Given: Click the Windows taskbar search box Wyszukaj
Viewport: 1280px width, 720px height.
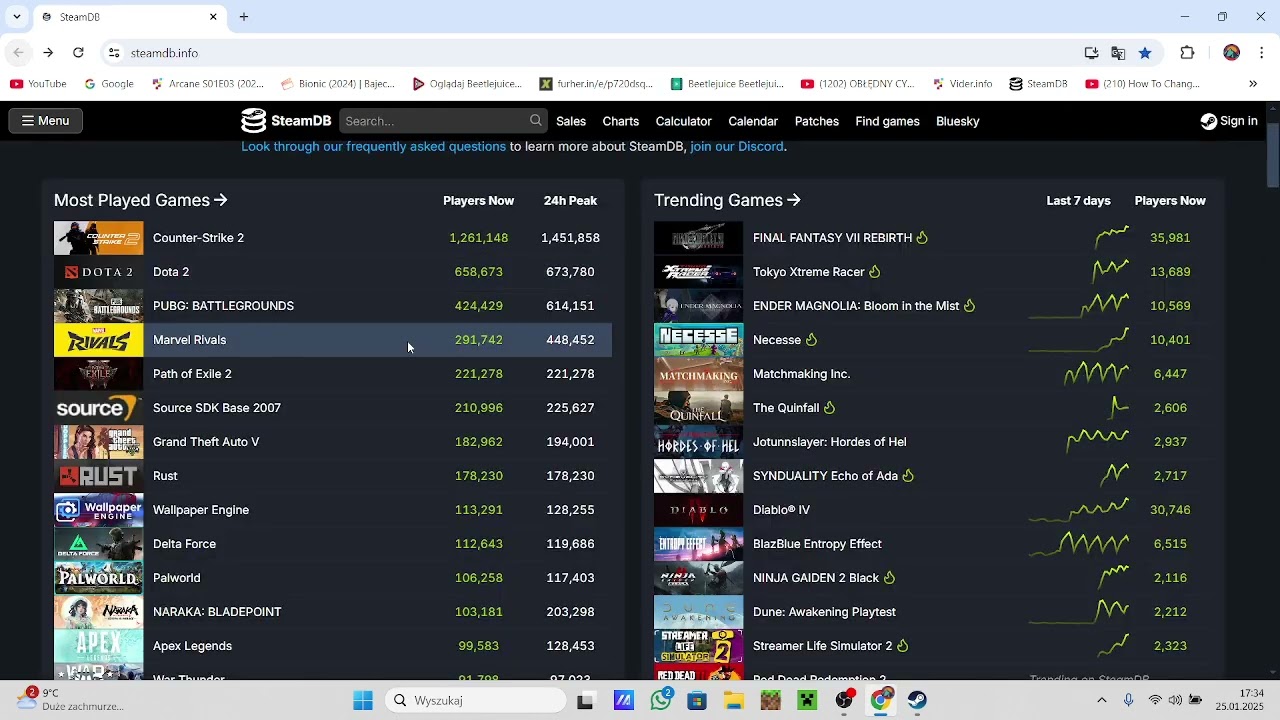Looking at the screenshot, I should tap(476, 701).
